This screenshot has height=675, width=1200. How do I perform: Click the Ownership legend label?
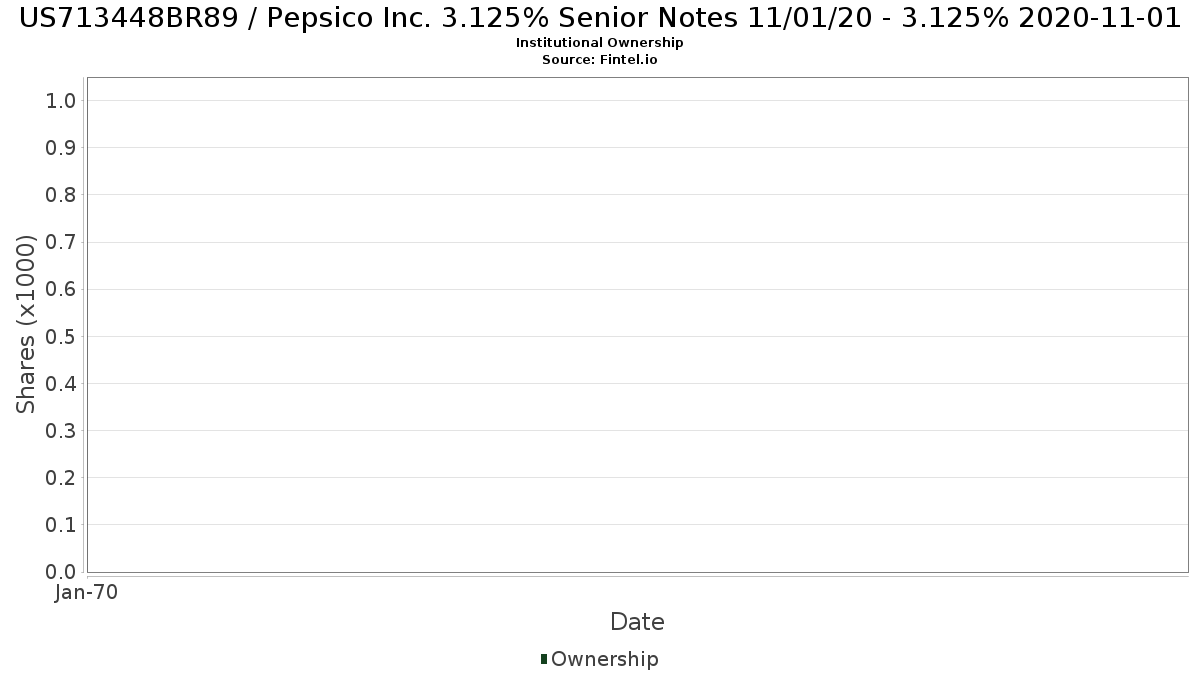point(605,659)
